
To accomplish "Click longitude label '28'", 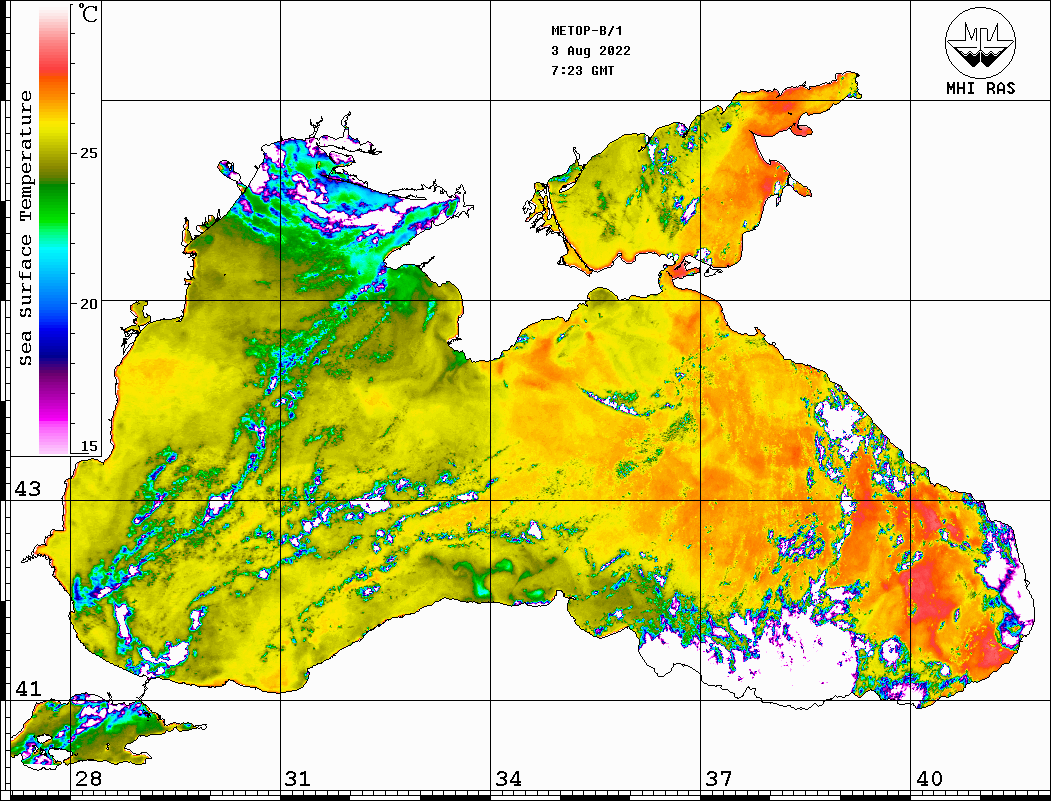I will coord(88,779).
